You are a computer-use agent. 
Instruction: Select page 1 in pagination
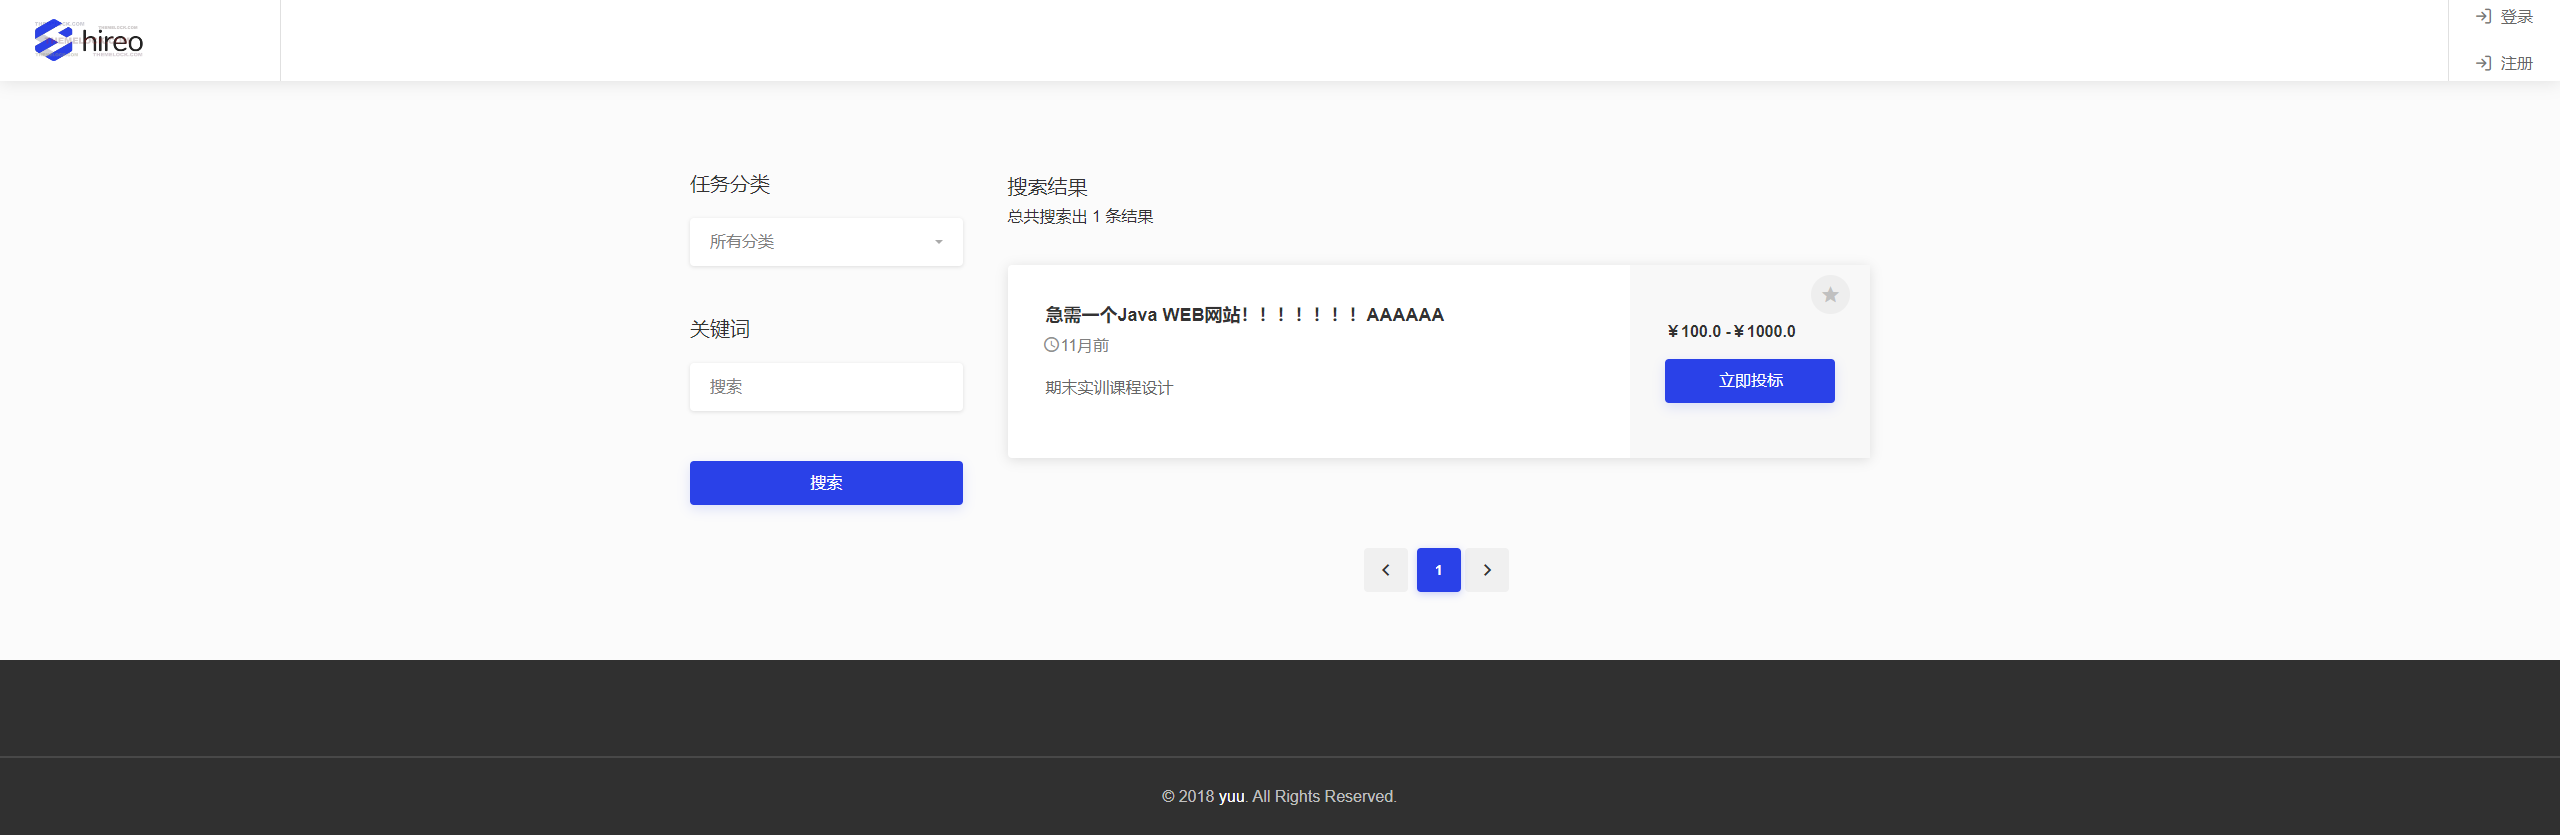click(1438, 570)
